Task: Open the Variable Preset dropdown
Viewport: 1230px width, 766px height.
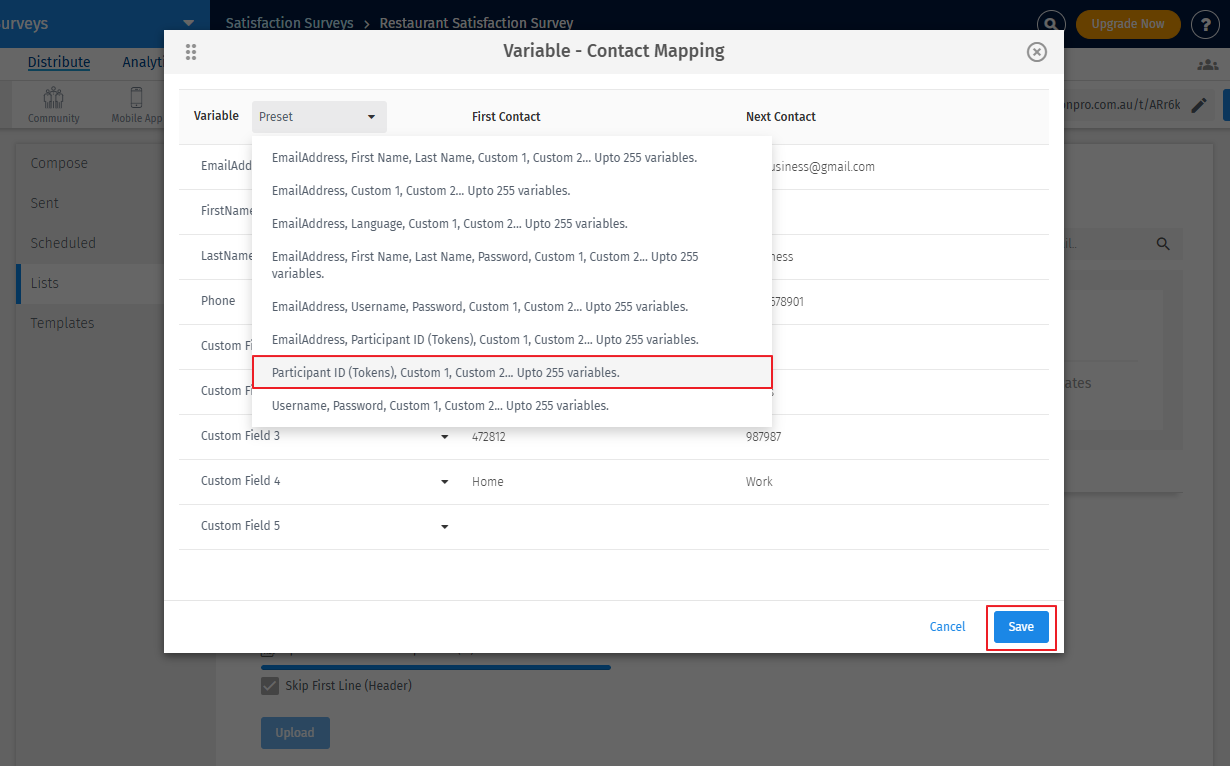Action: (x=319, y=117)
